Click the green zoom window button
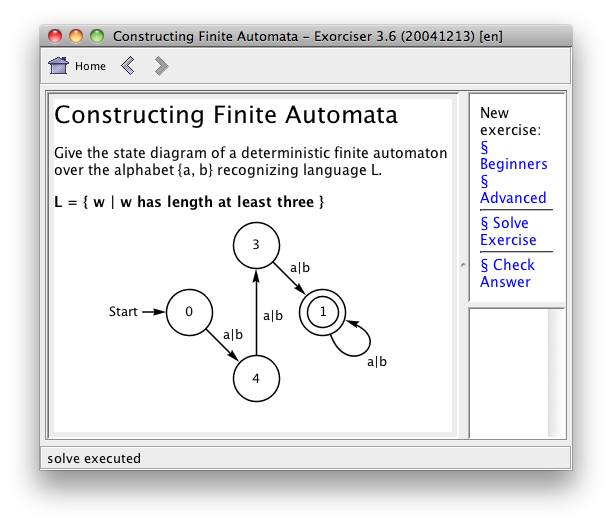Screen dimensions: 612x525 click(97, 36)
